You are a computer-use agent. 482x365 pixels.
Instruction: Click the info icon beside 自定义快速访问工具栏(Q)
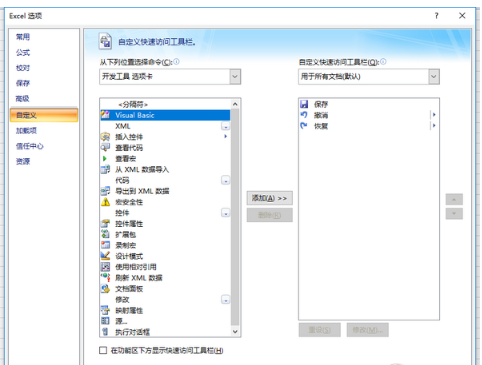(383, 62)
